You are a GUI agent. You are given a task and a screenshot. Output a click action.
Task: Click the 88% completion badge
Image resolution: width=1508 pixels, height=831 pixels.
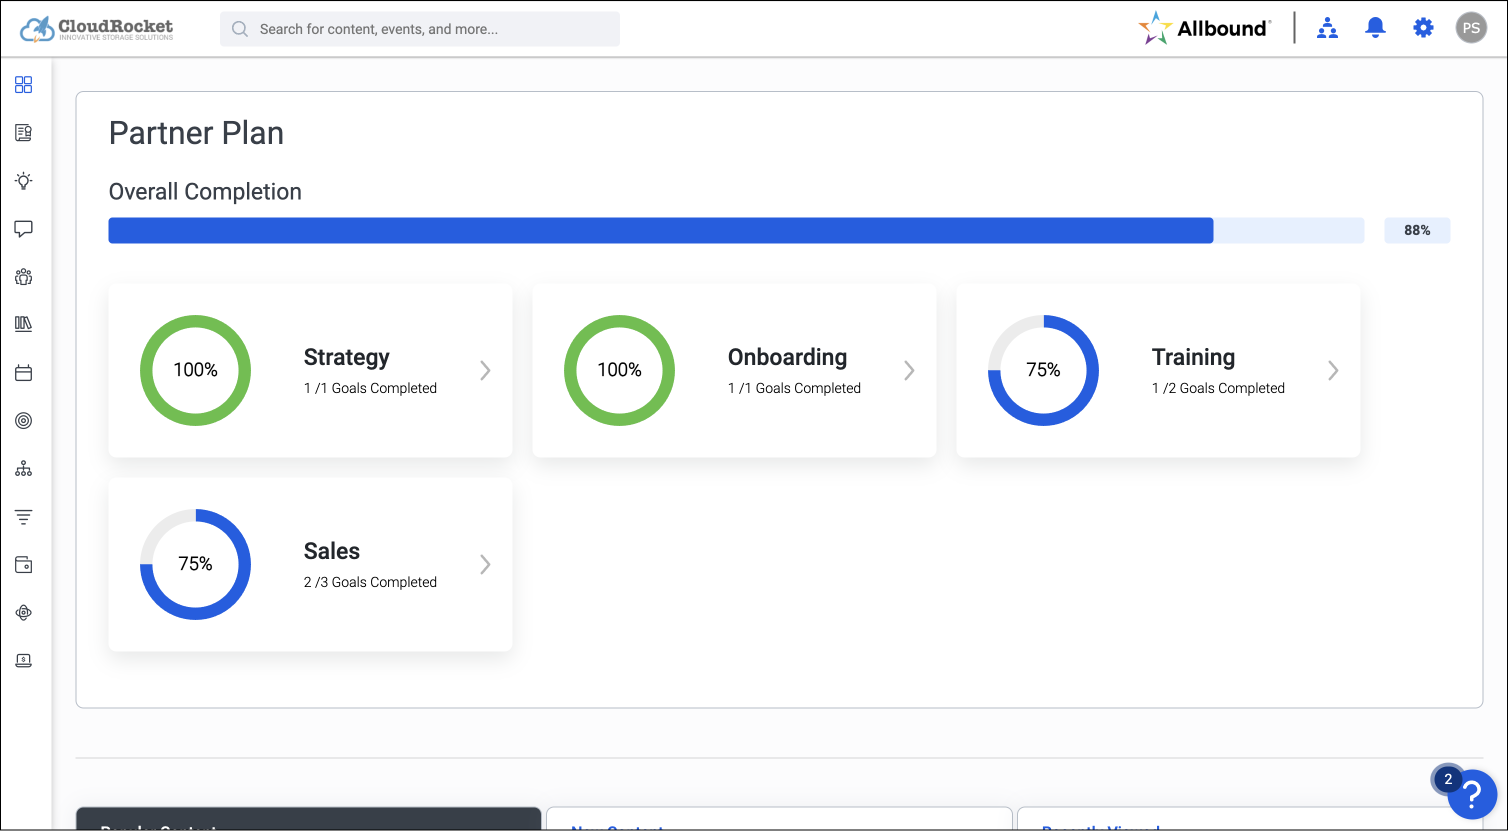coord(1417,230)
